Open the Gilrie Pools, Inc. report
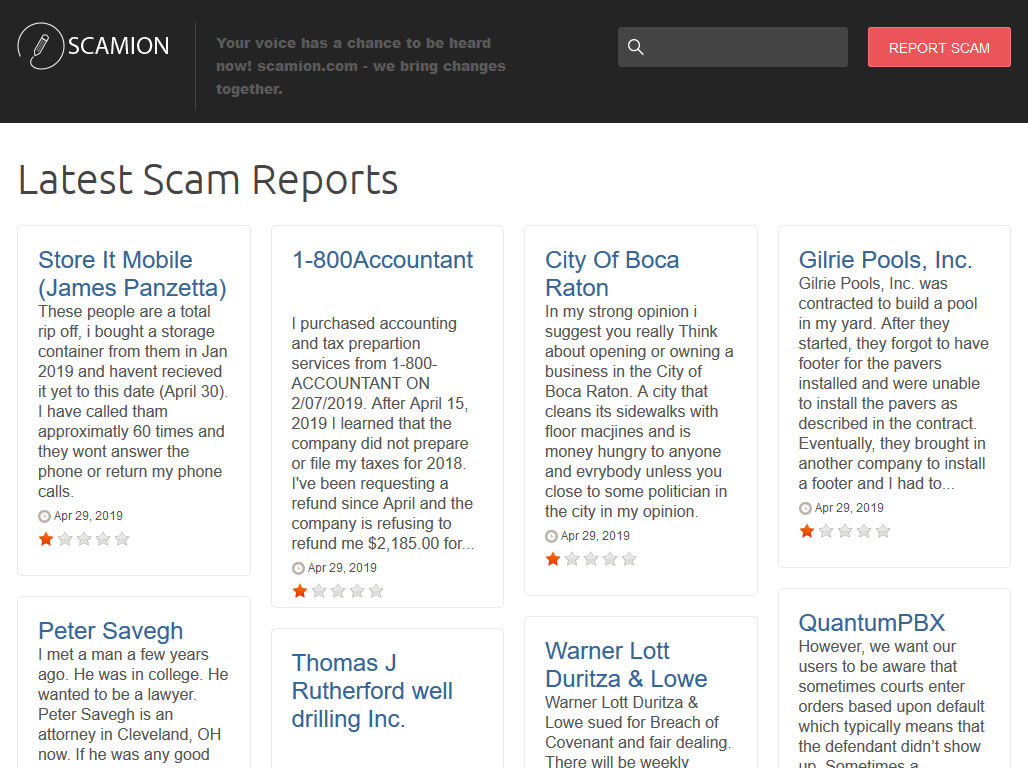 coord(885,260)
